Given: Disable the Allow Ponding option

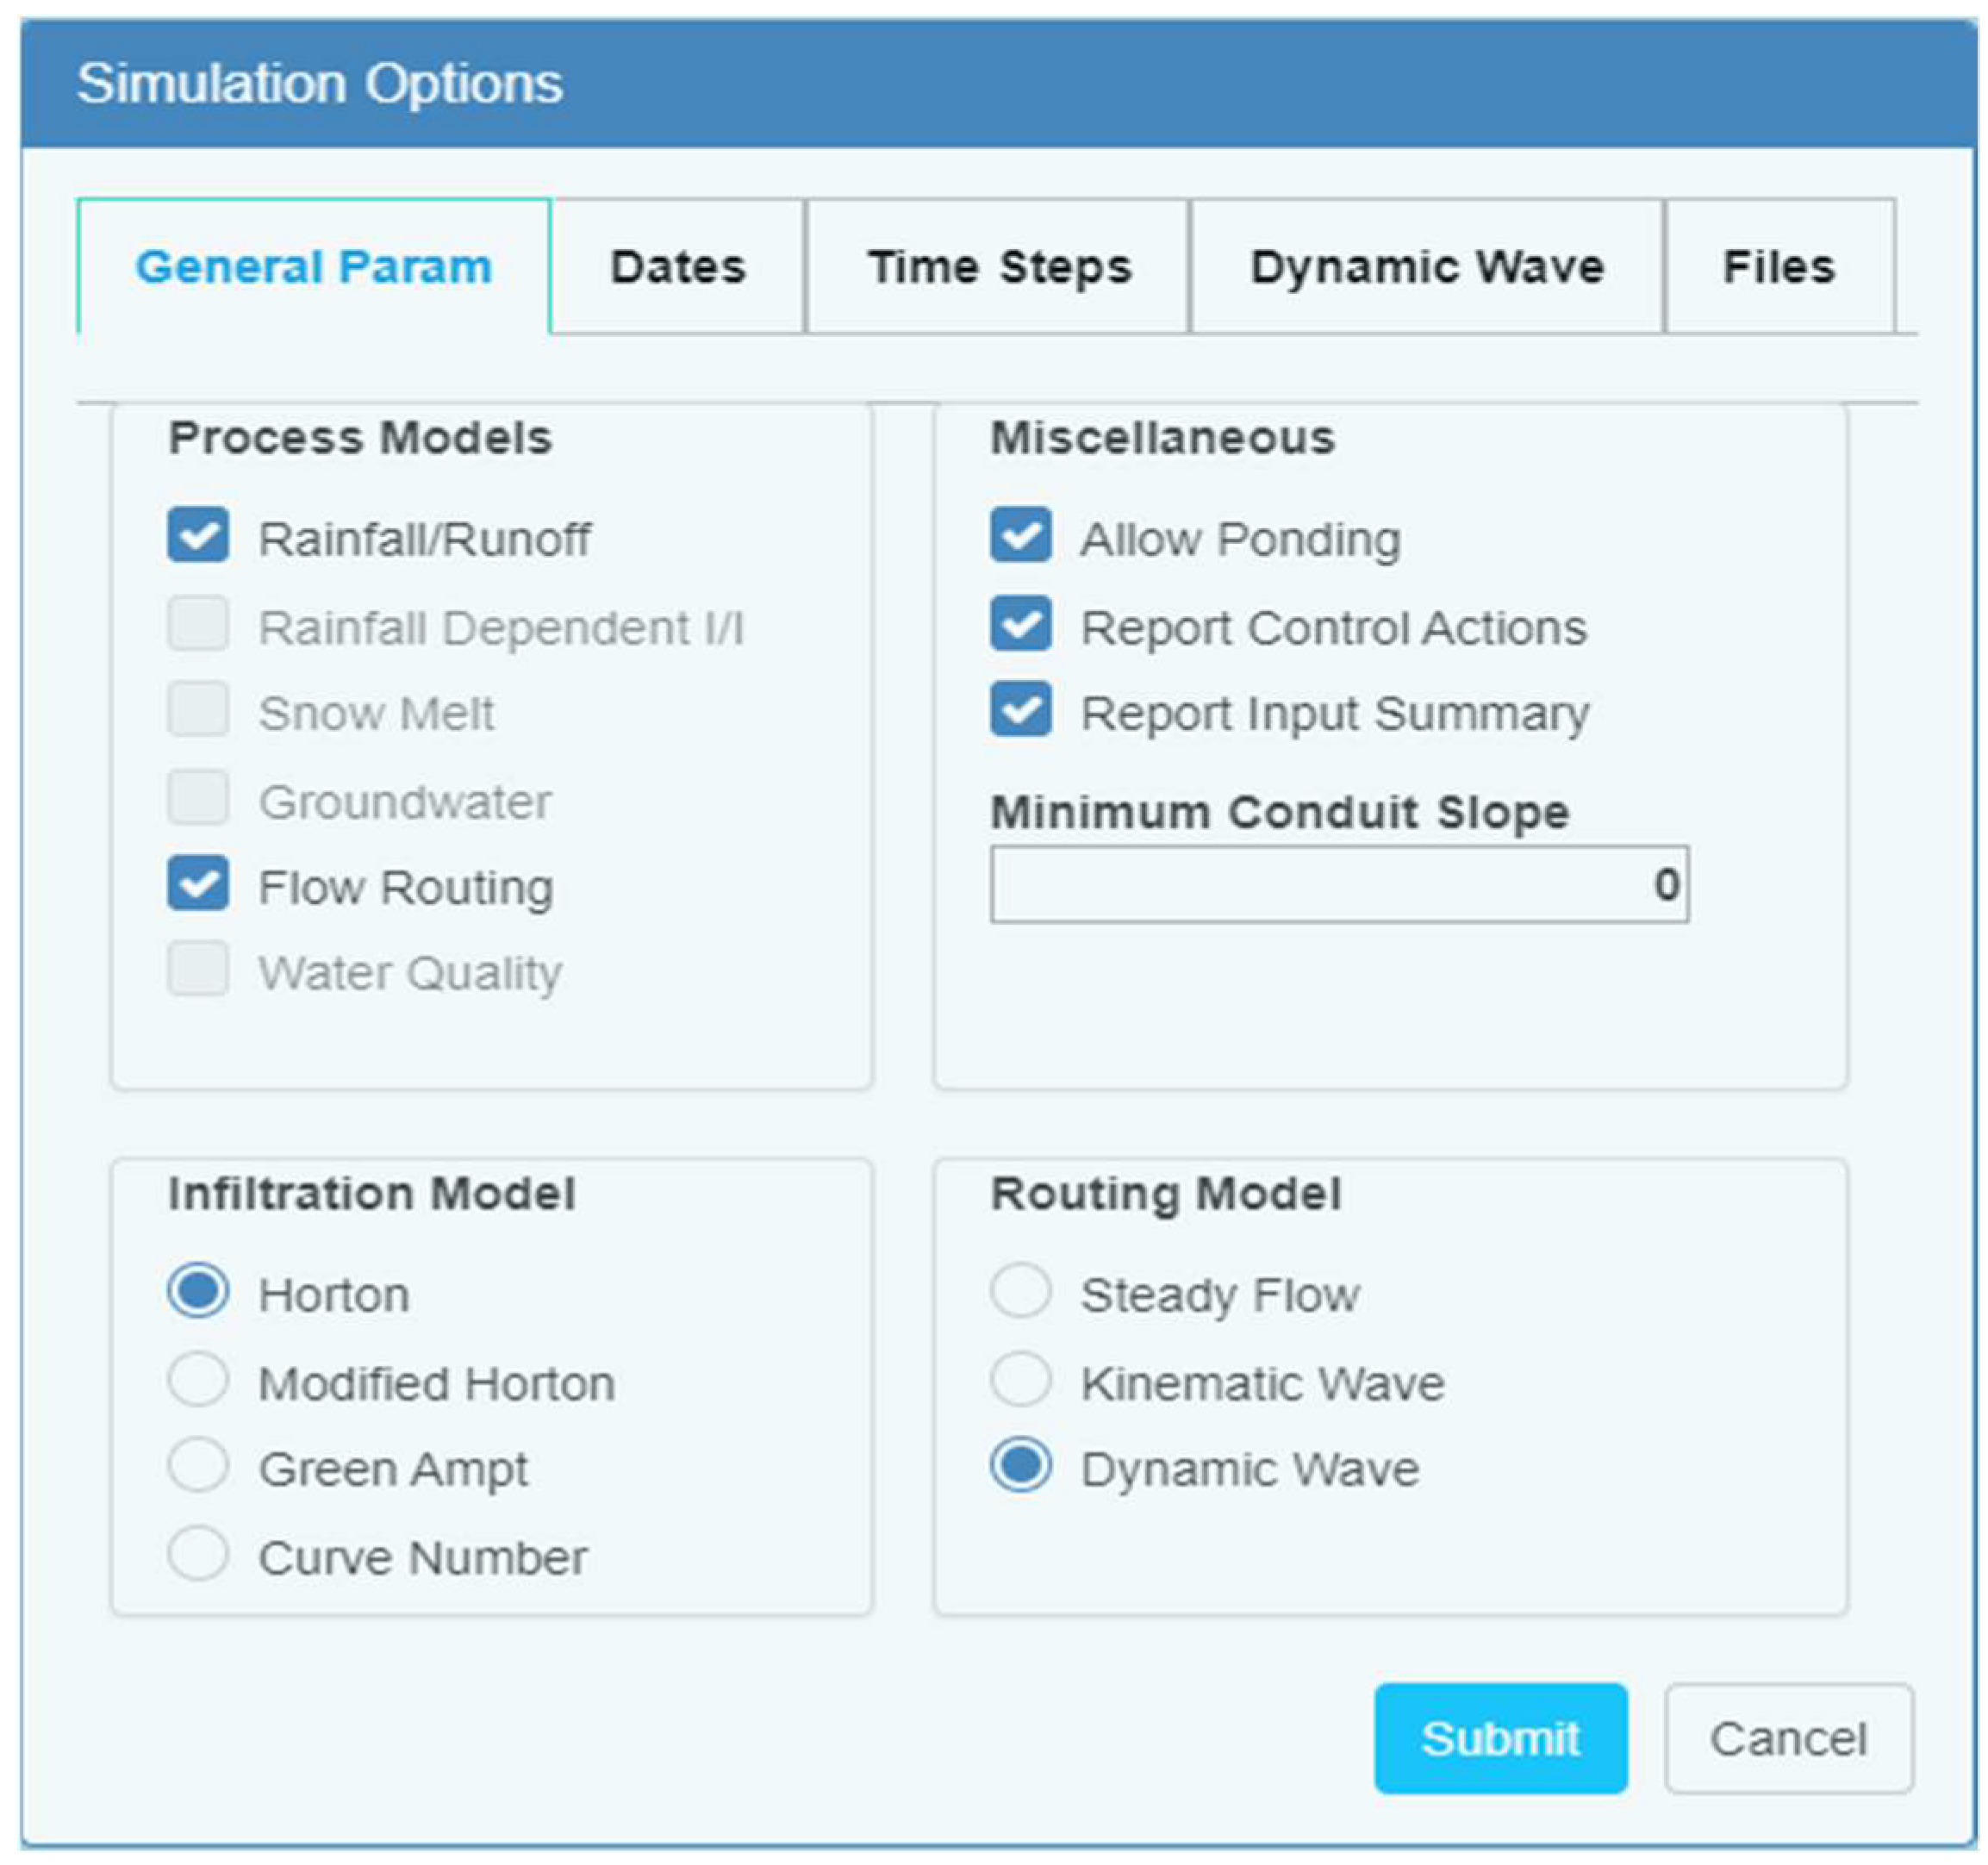Looking at the screenshot, I should point(1020,535).
